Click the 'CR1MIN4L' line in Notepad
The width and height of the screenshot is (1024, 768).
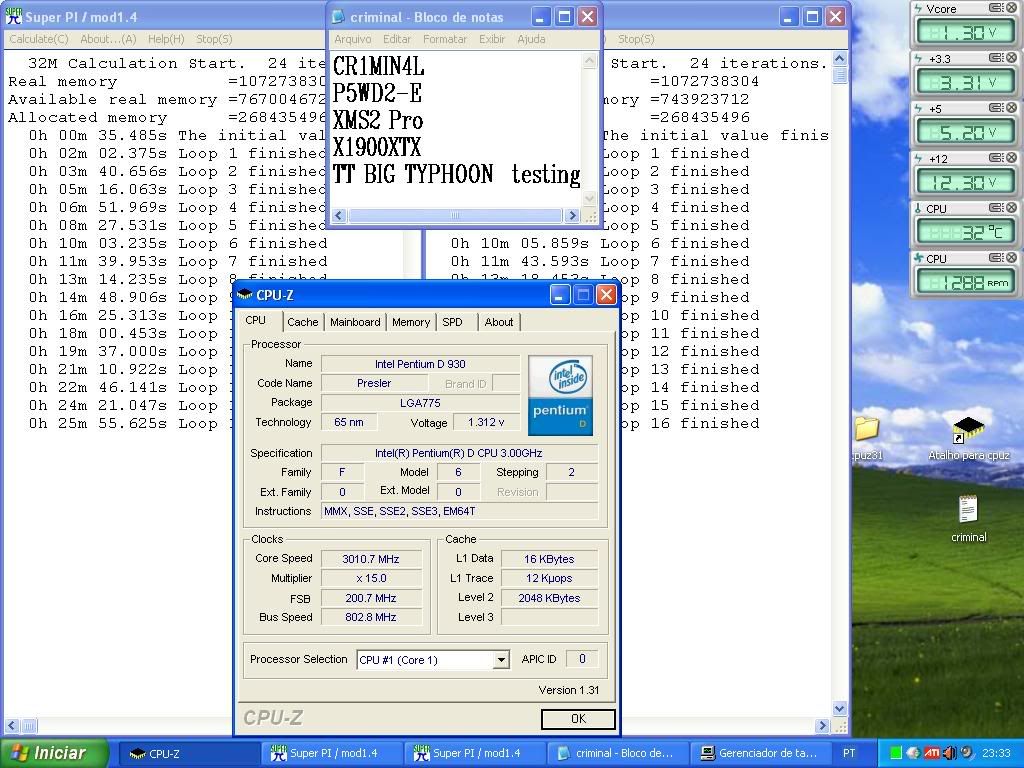click(x=379, y=66)
